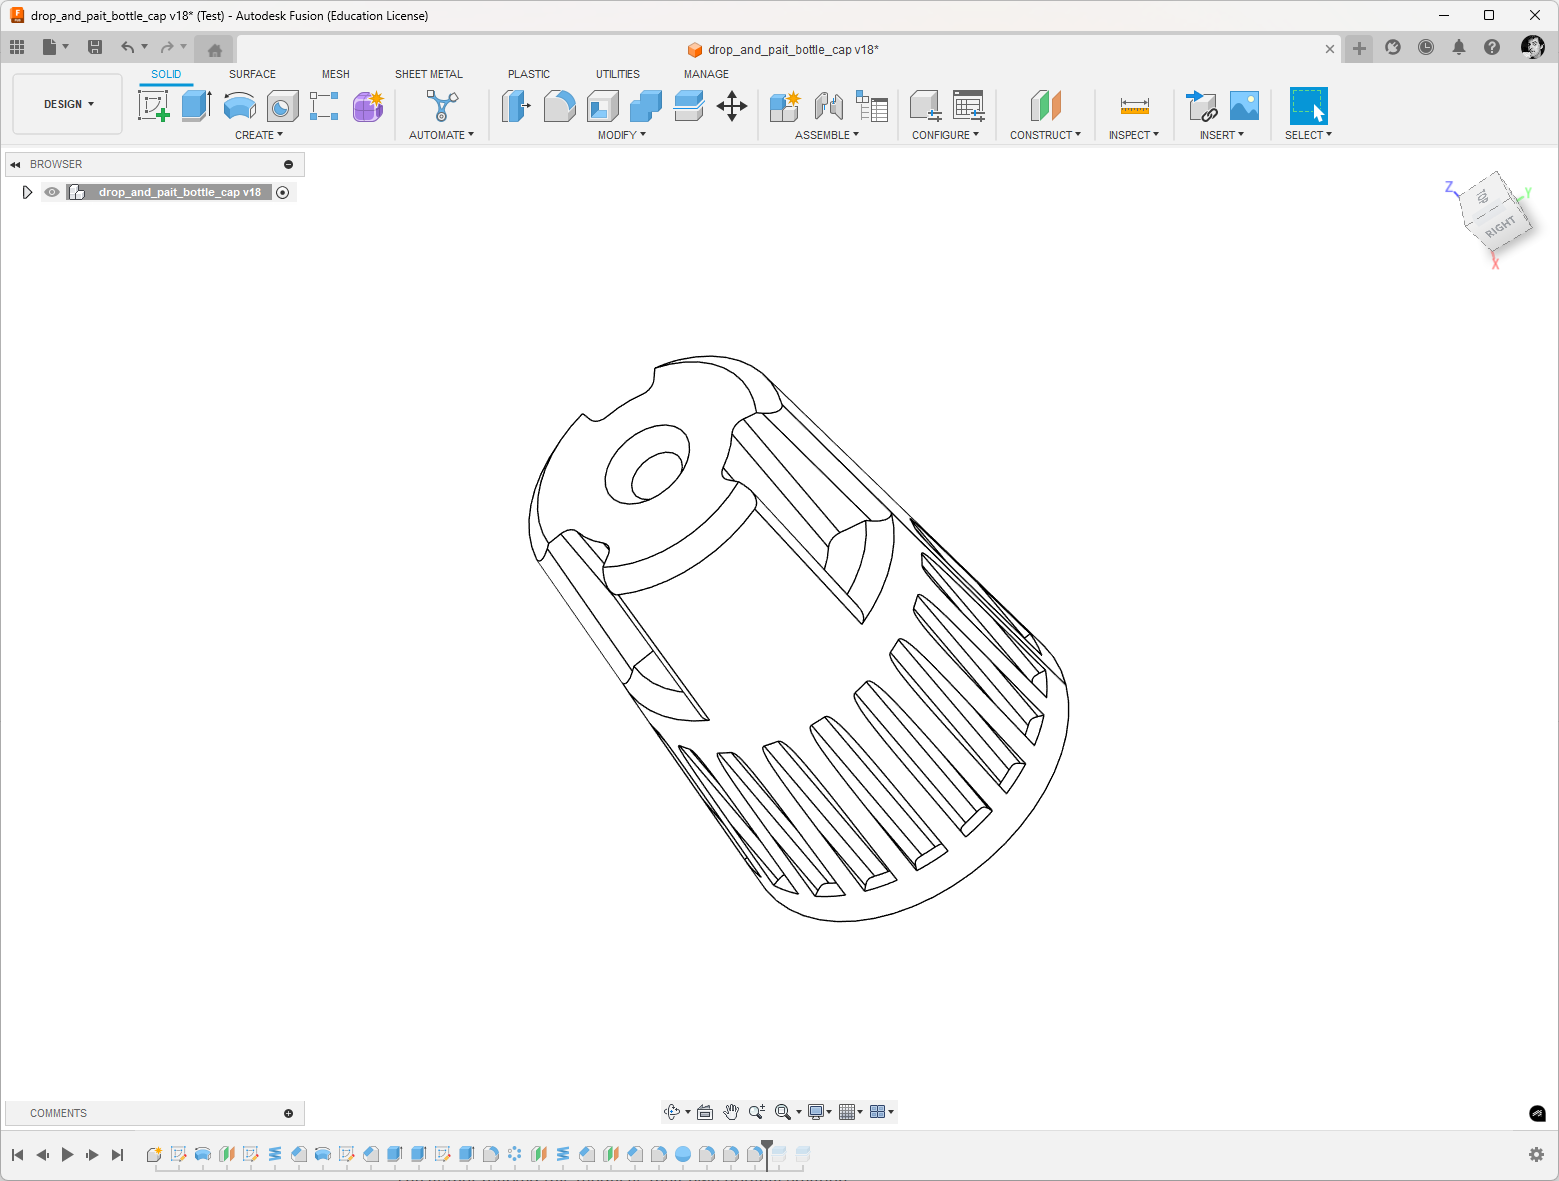The image size is (1559, 1181).
Task: Select the Revolve tool
Action: [x=240, y=106]
